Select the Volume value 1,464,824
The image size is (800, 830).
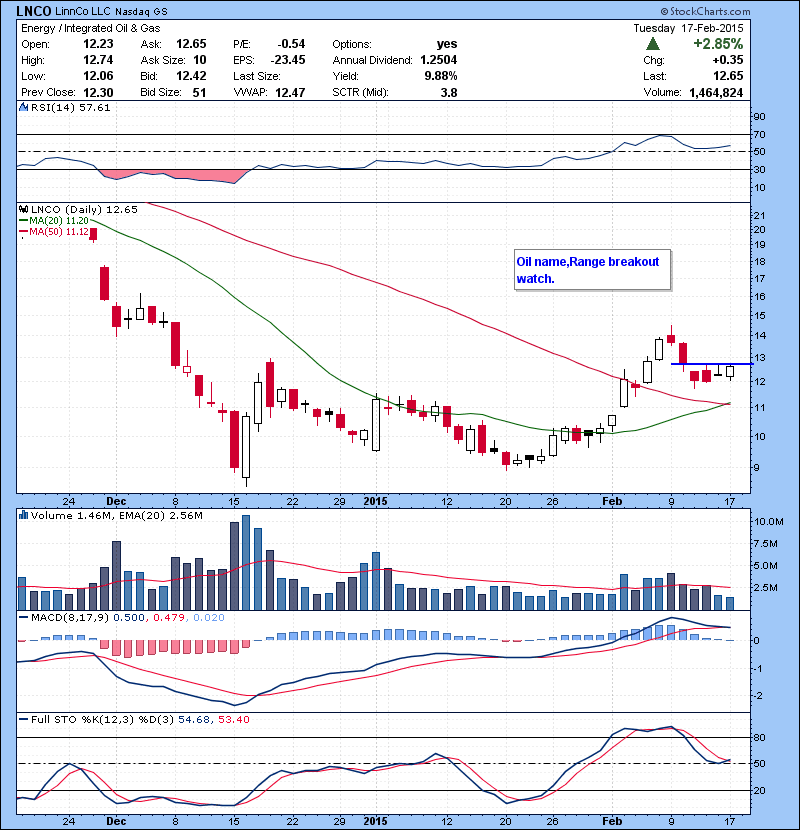tap(716, 92)
